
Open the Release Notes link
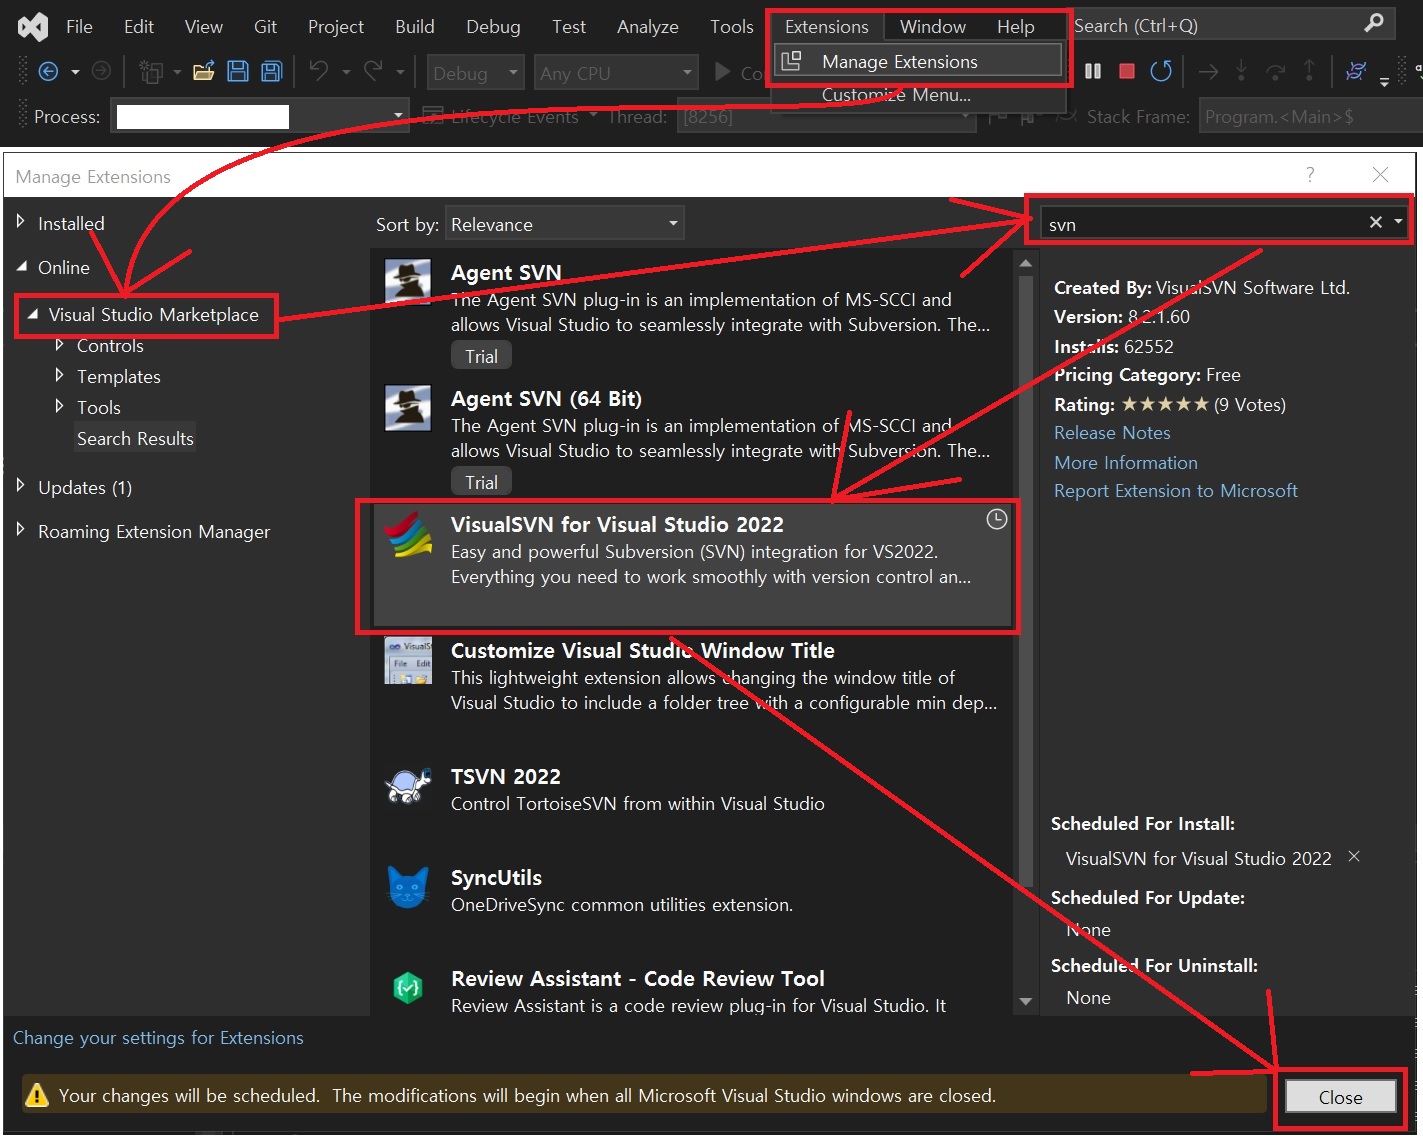coord(1112,432)
